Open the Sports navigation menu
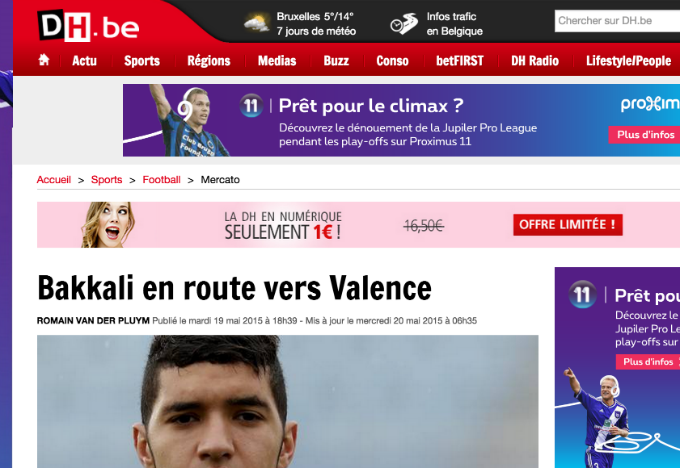 pyautogui.click(x=142, y=61)
